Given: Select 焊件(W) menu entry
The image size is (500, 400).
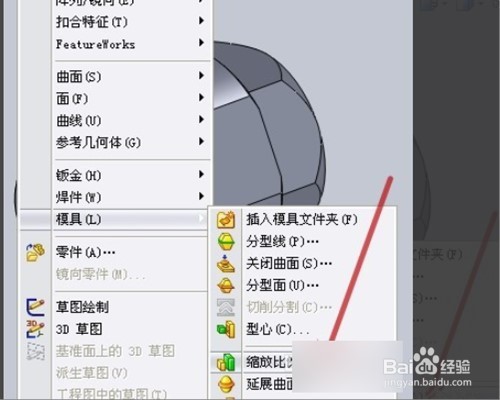Looking at the screenshot, I should pos(132,197).
